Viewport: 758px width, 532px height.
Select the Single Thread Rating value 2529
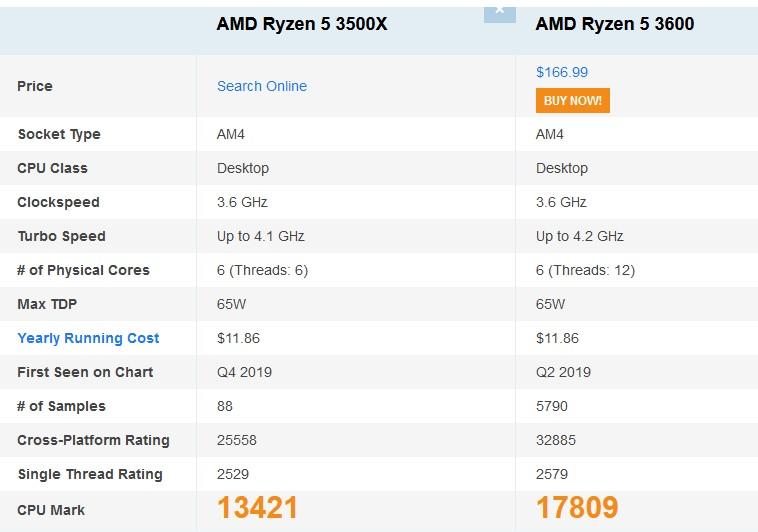[x=233, y=474]
